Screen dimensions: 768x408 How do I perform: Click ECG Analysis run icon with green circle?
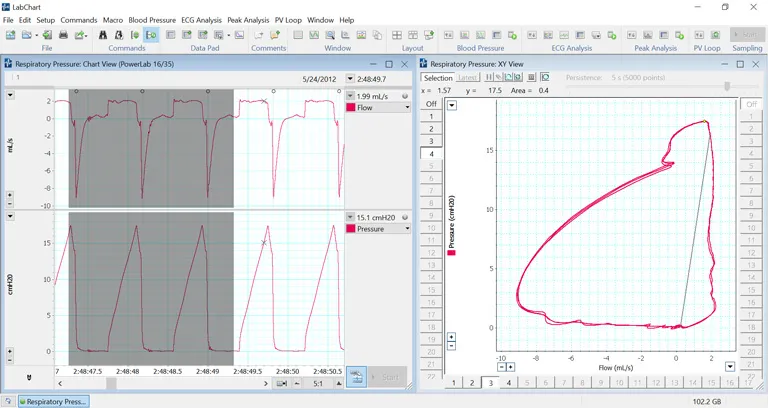(x=612, y=35)
